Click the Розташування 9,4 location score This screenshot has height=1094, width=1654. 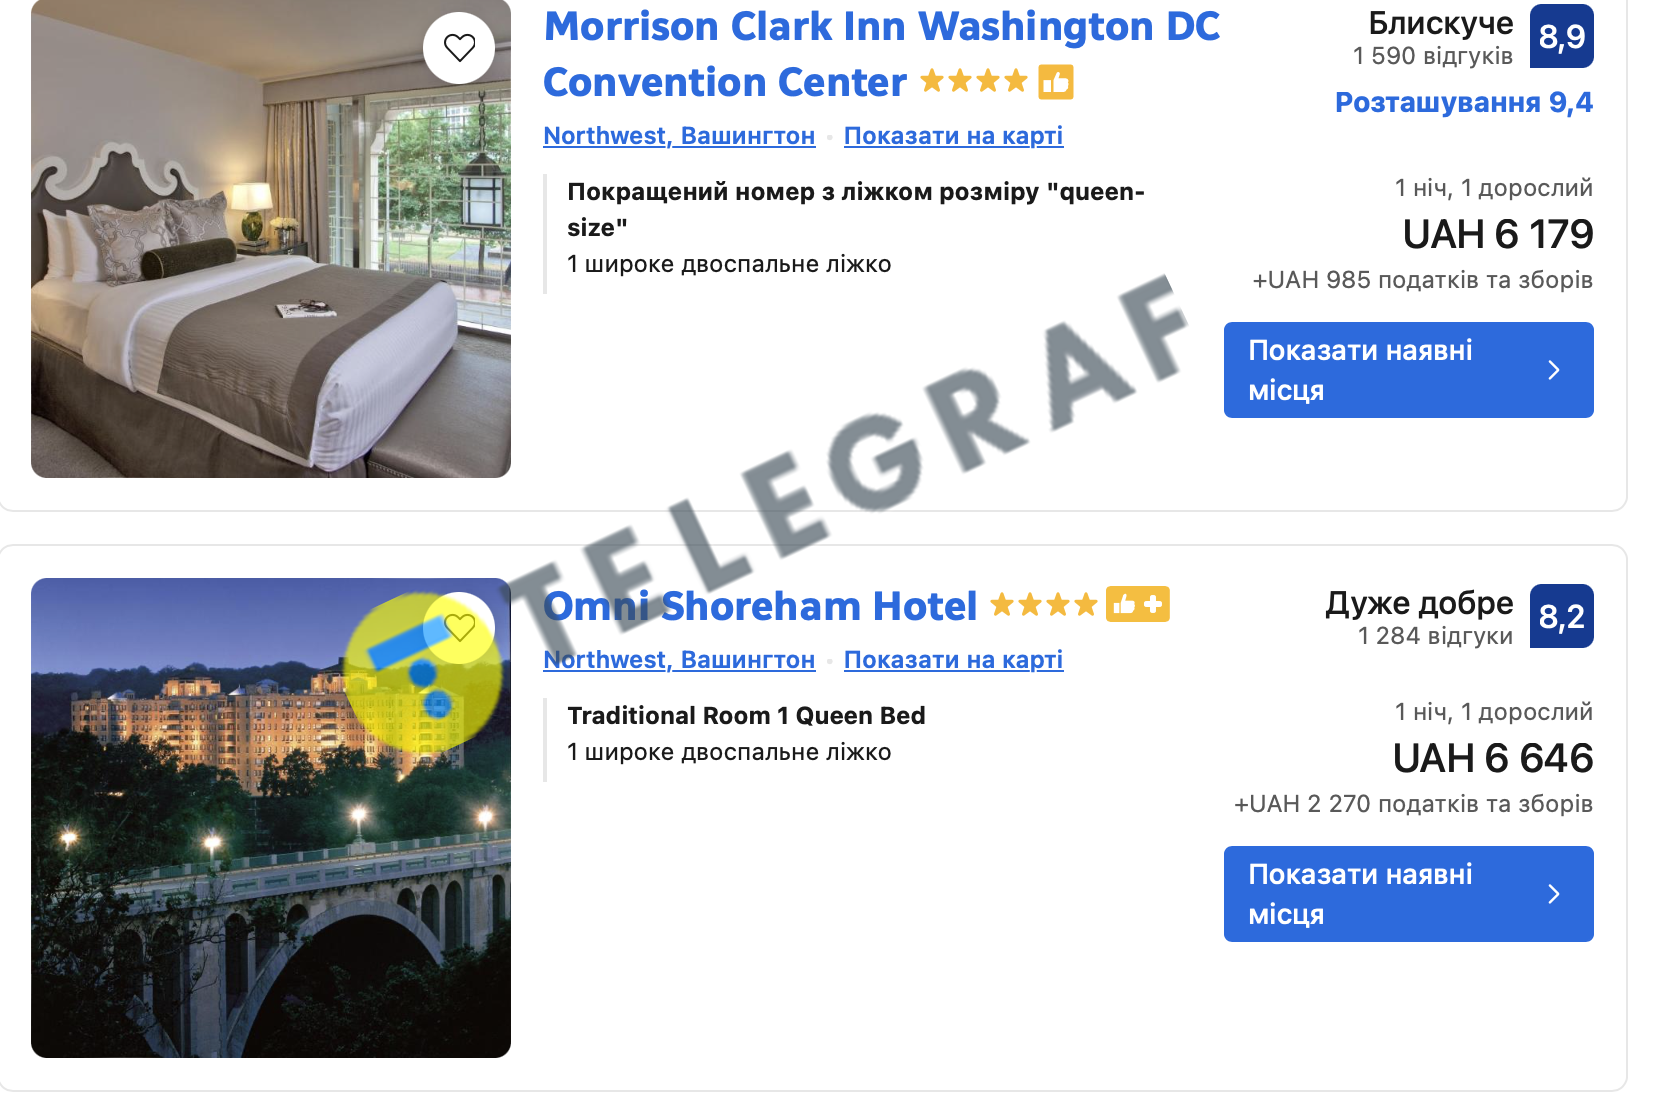pyautogui.click(x=1464, y=102)
